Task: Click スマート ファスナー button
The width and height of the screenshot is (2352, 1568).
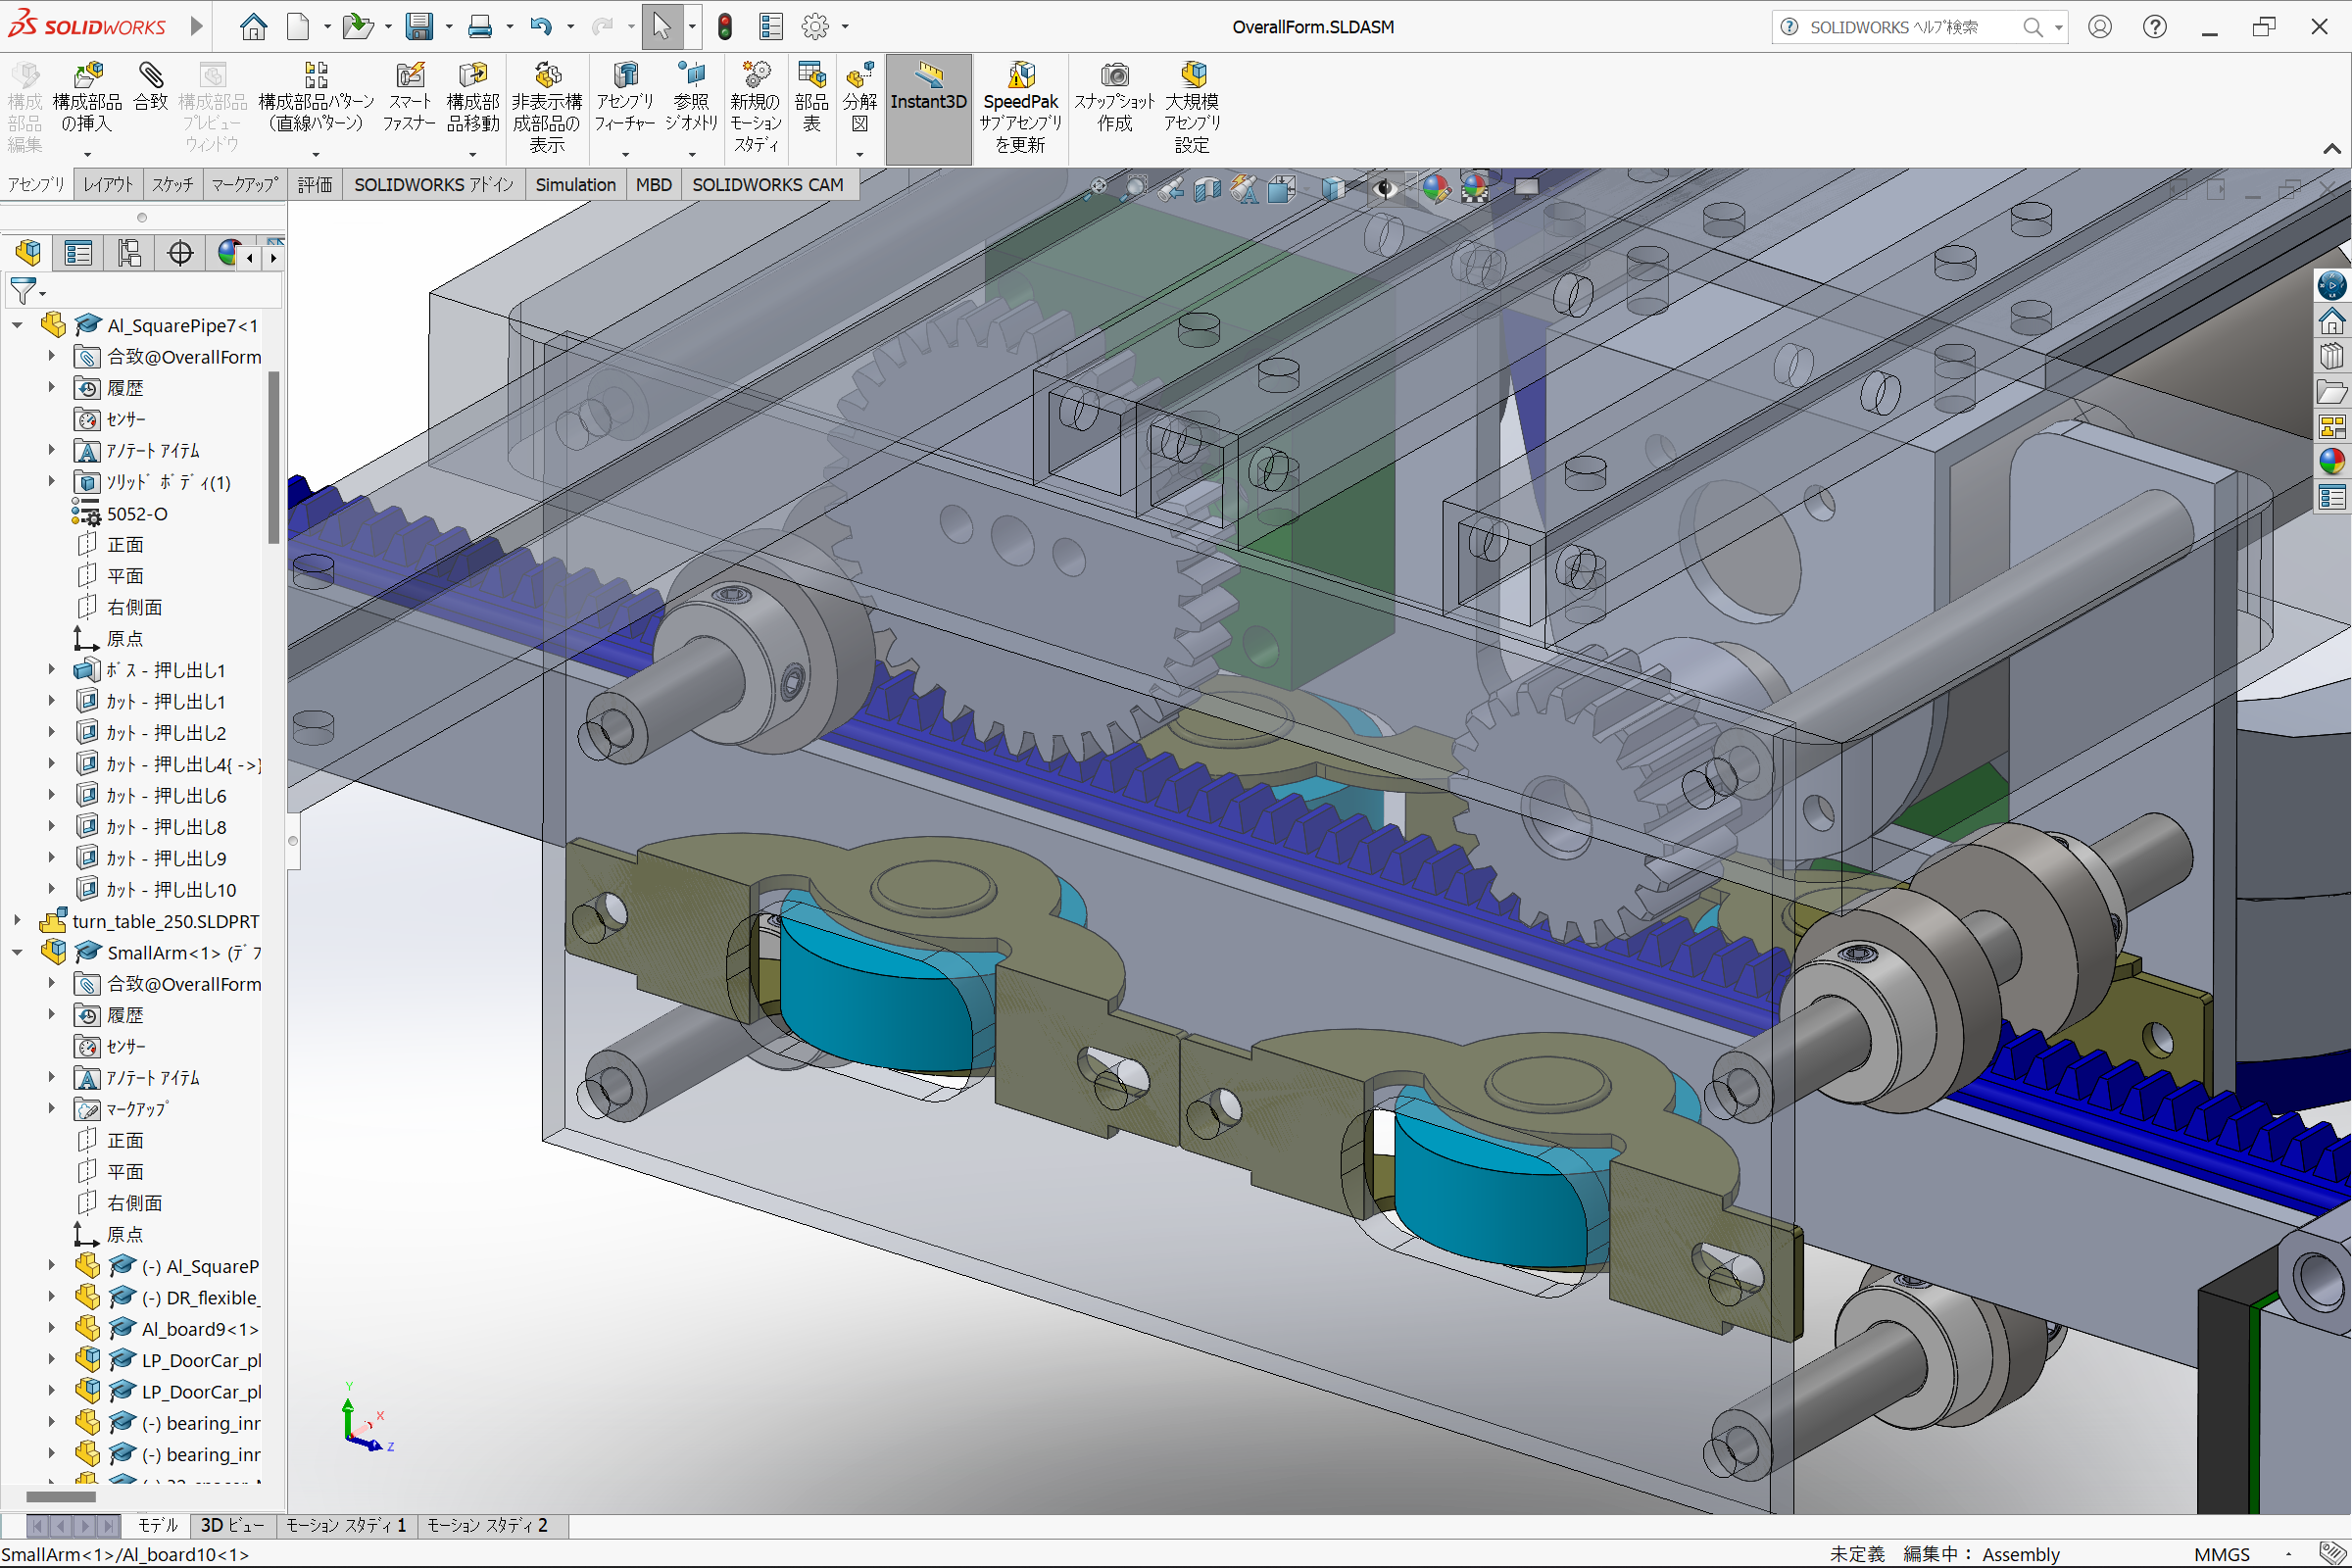Action: point(409,98)
